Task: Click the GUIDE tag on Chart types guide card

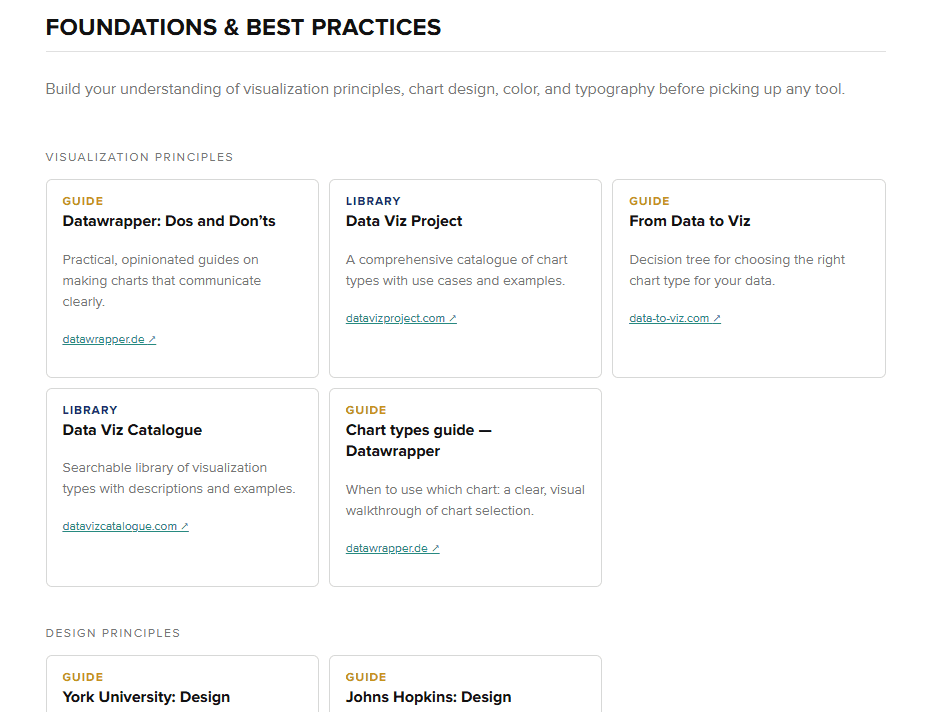Action: click(x=366, y=410)
